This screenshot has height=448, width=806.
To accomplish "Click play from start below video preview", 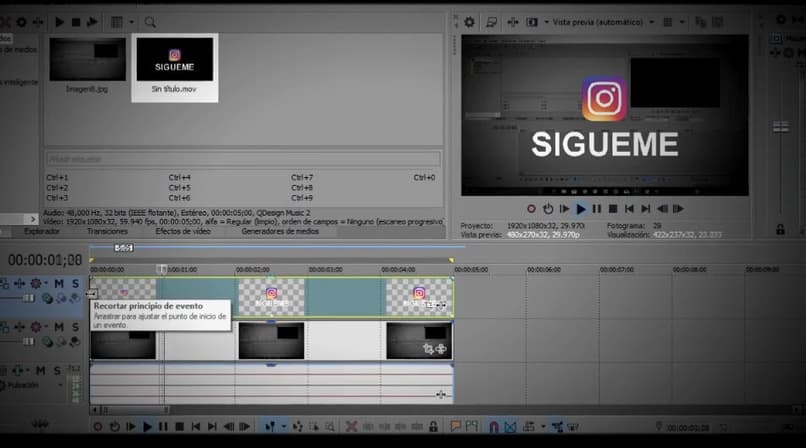I will tap(564, 209).
